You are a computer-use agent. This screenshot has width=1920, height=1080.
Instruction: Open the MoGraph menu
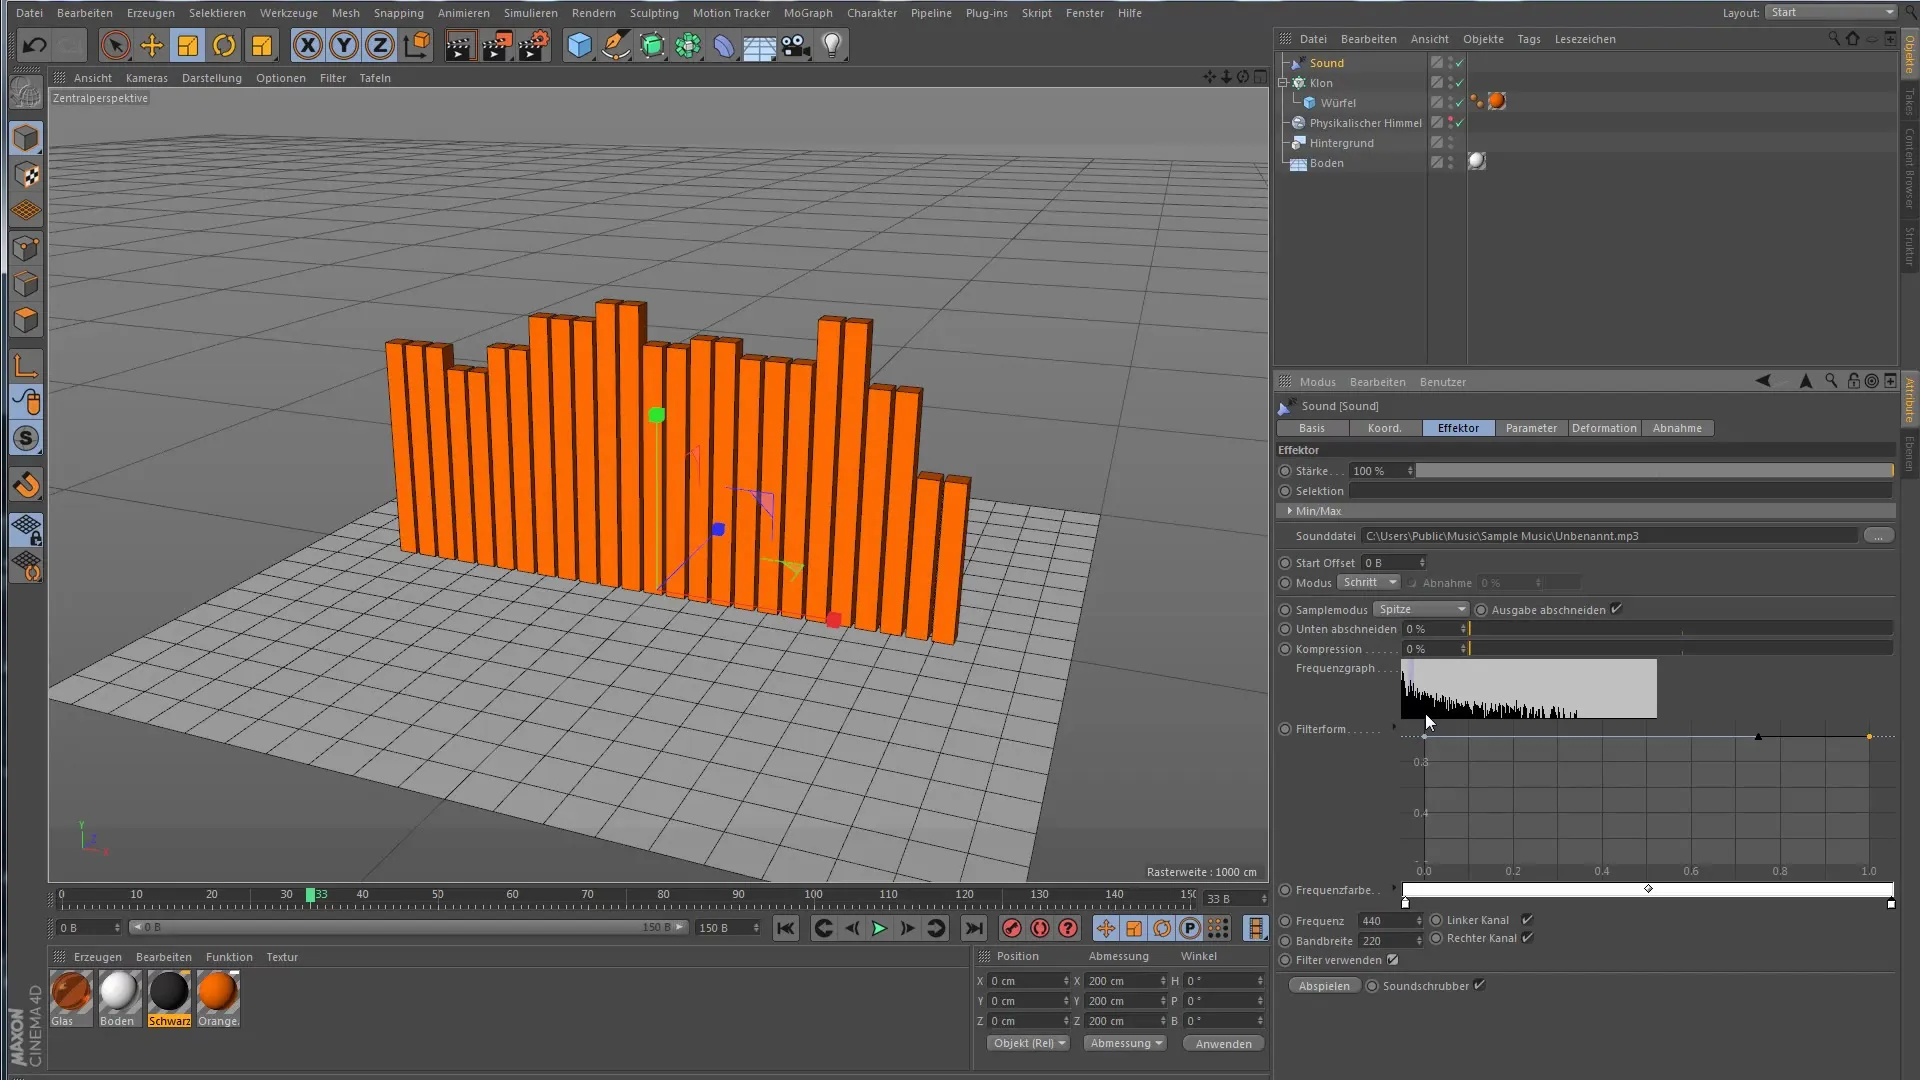[x=808, y=13]
